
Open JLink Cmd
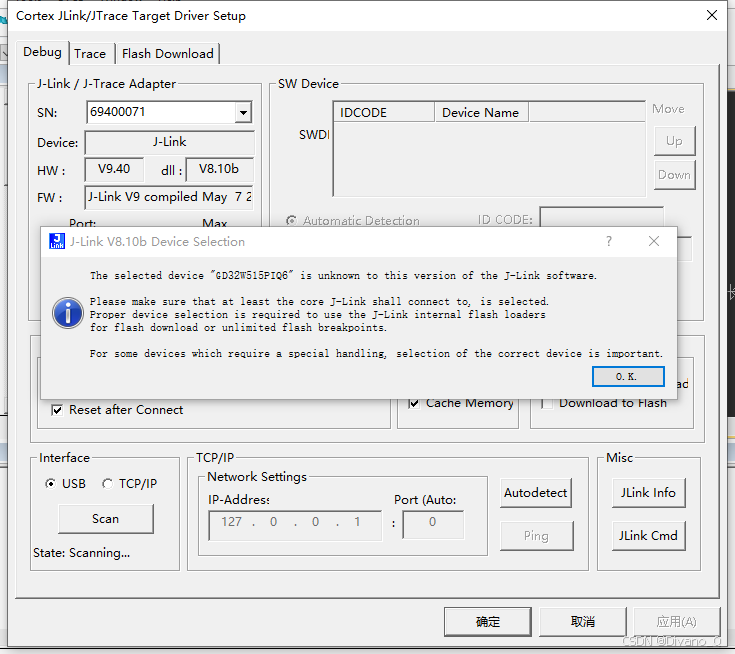coord(648,535)
